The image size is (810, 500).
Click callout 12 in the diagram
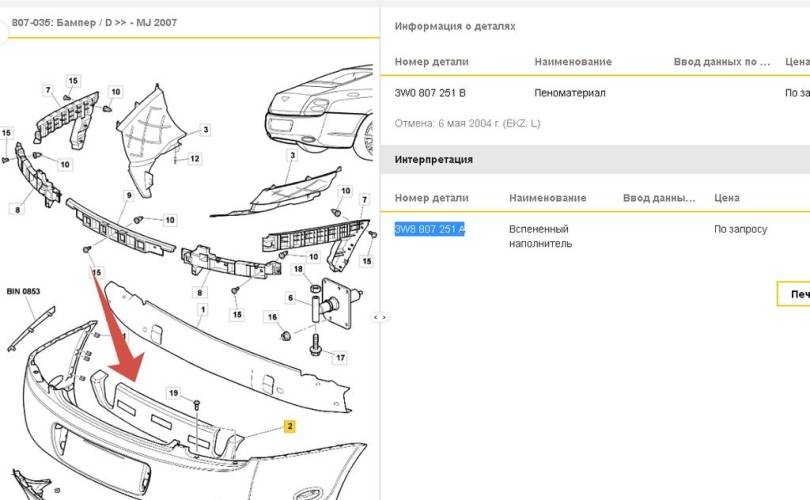(x=195, y=159)
